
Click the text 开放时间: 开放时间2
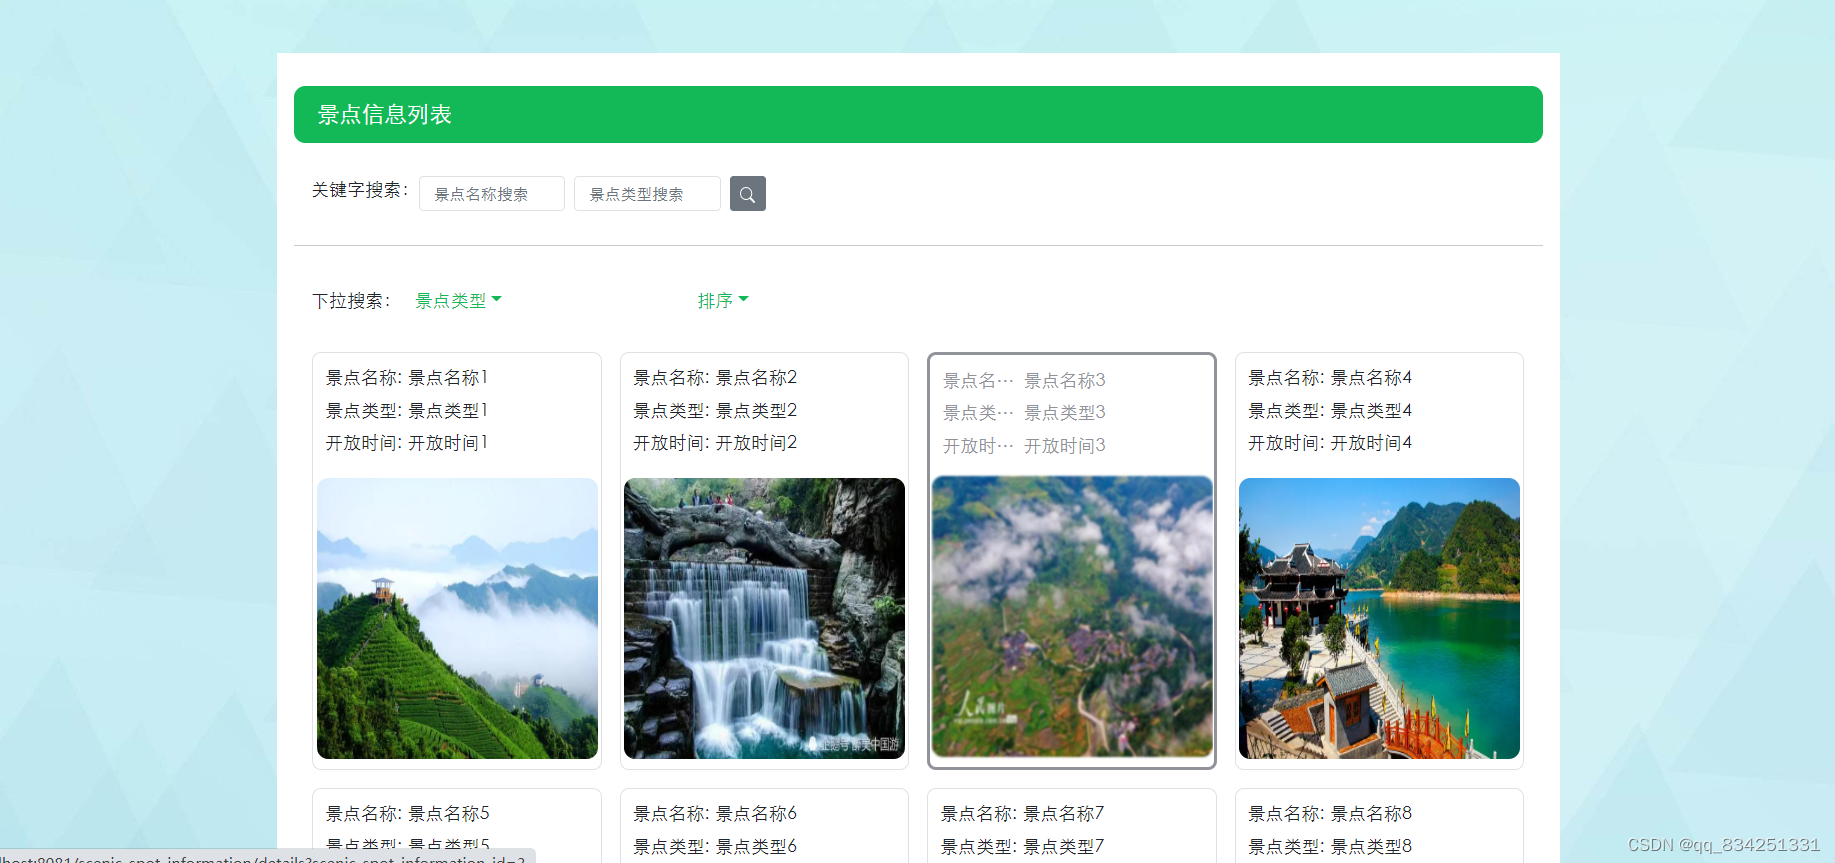pyautogui.click(x=715, y=443)
